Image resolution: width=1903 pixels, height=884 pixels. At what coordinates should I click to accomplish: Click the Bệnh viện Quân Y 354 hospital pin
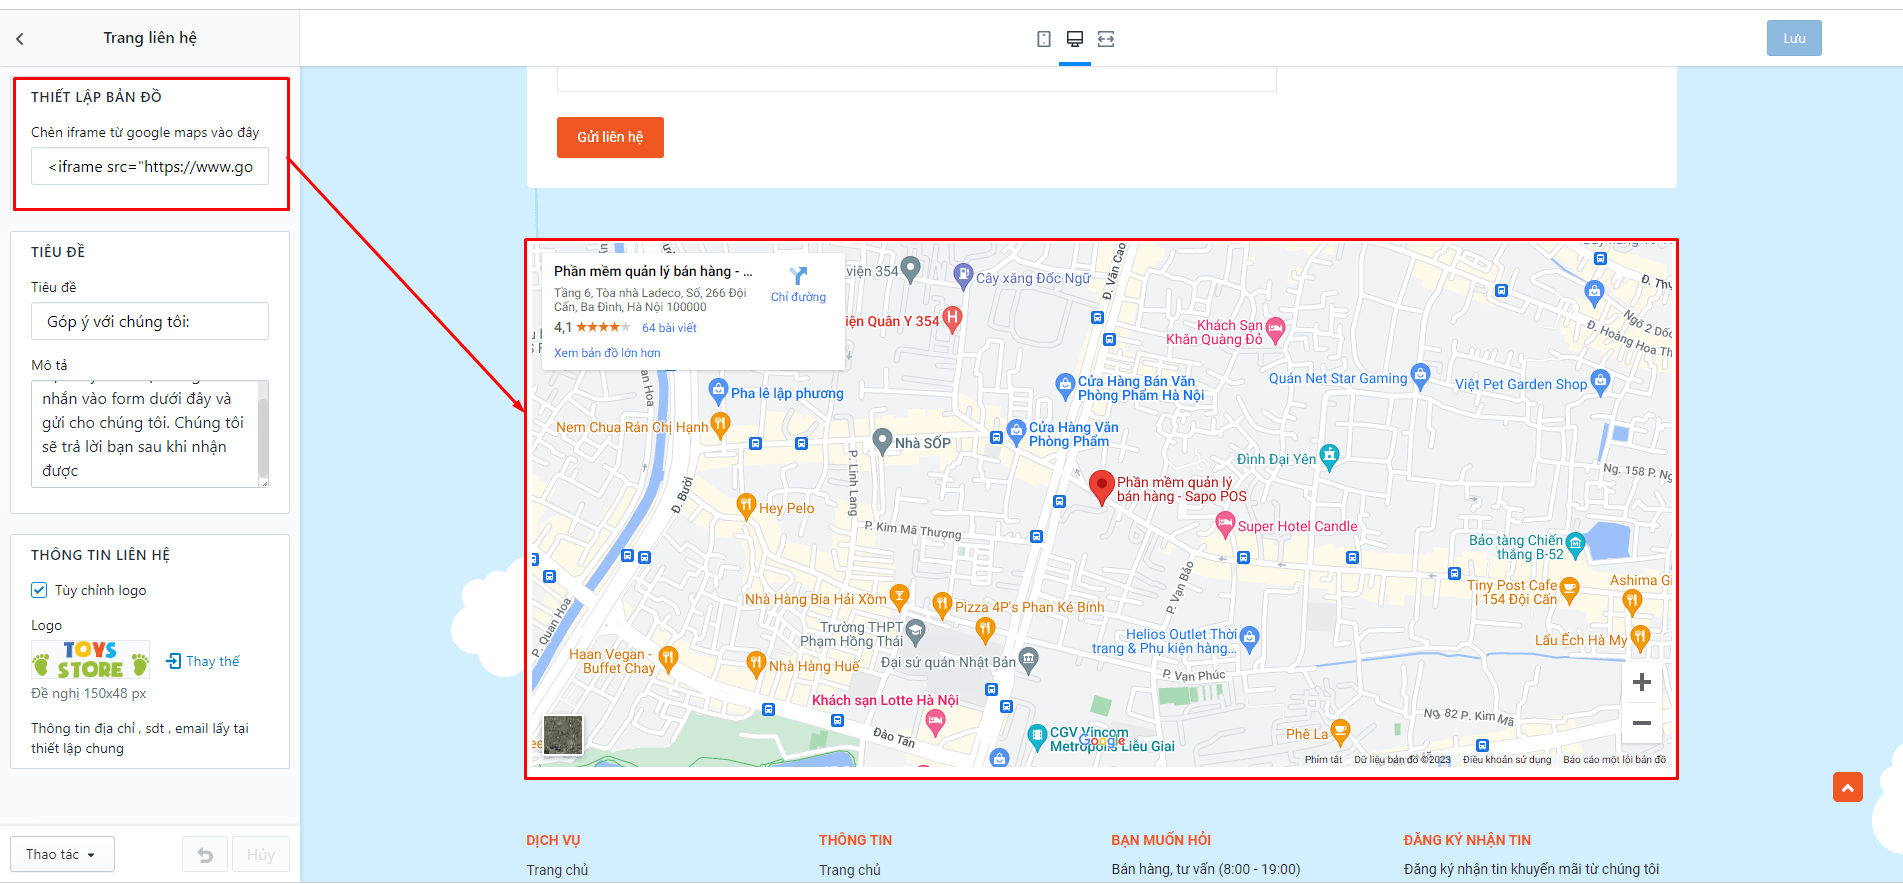pos(952,318)
